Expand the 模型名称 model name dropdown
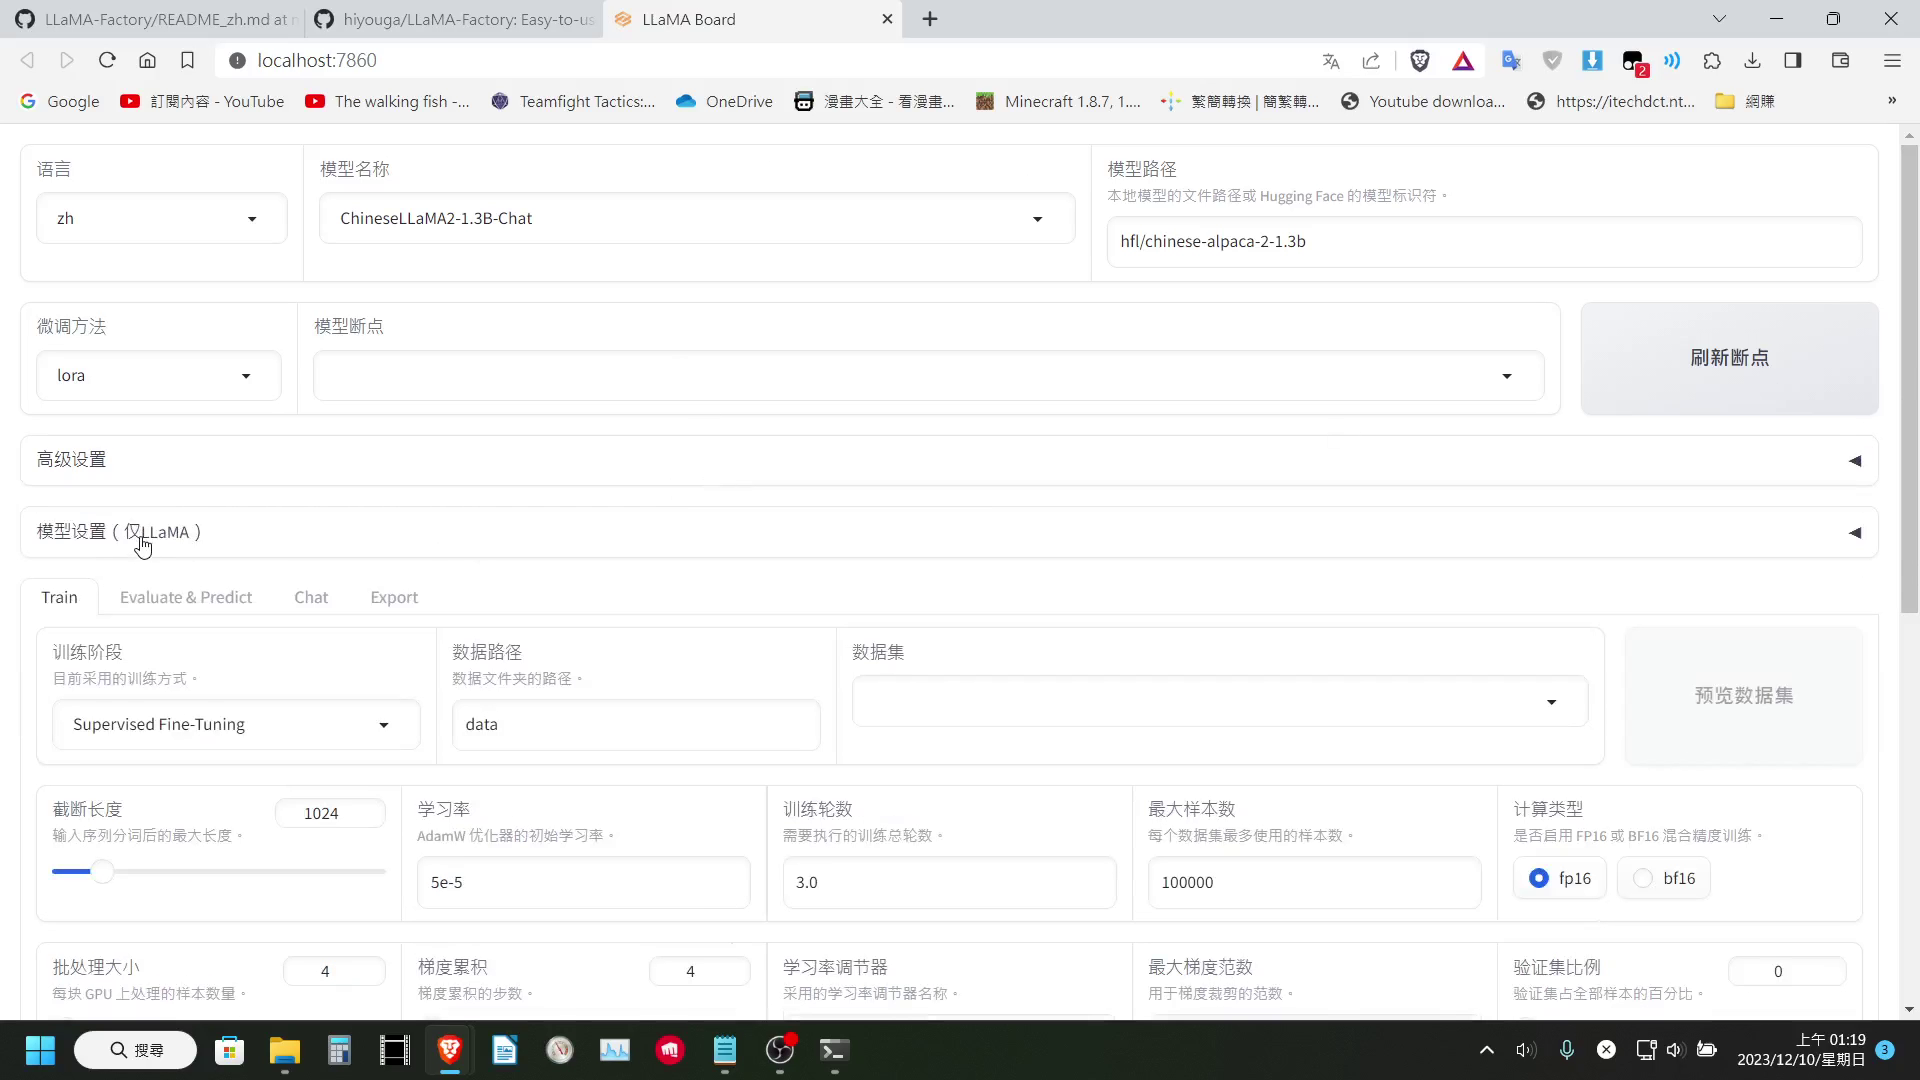This screenshot has height=1080, width=1920. (1040, 219)
